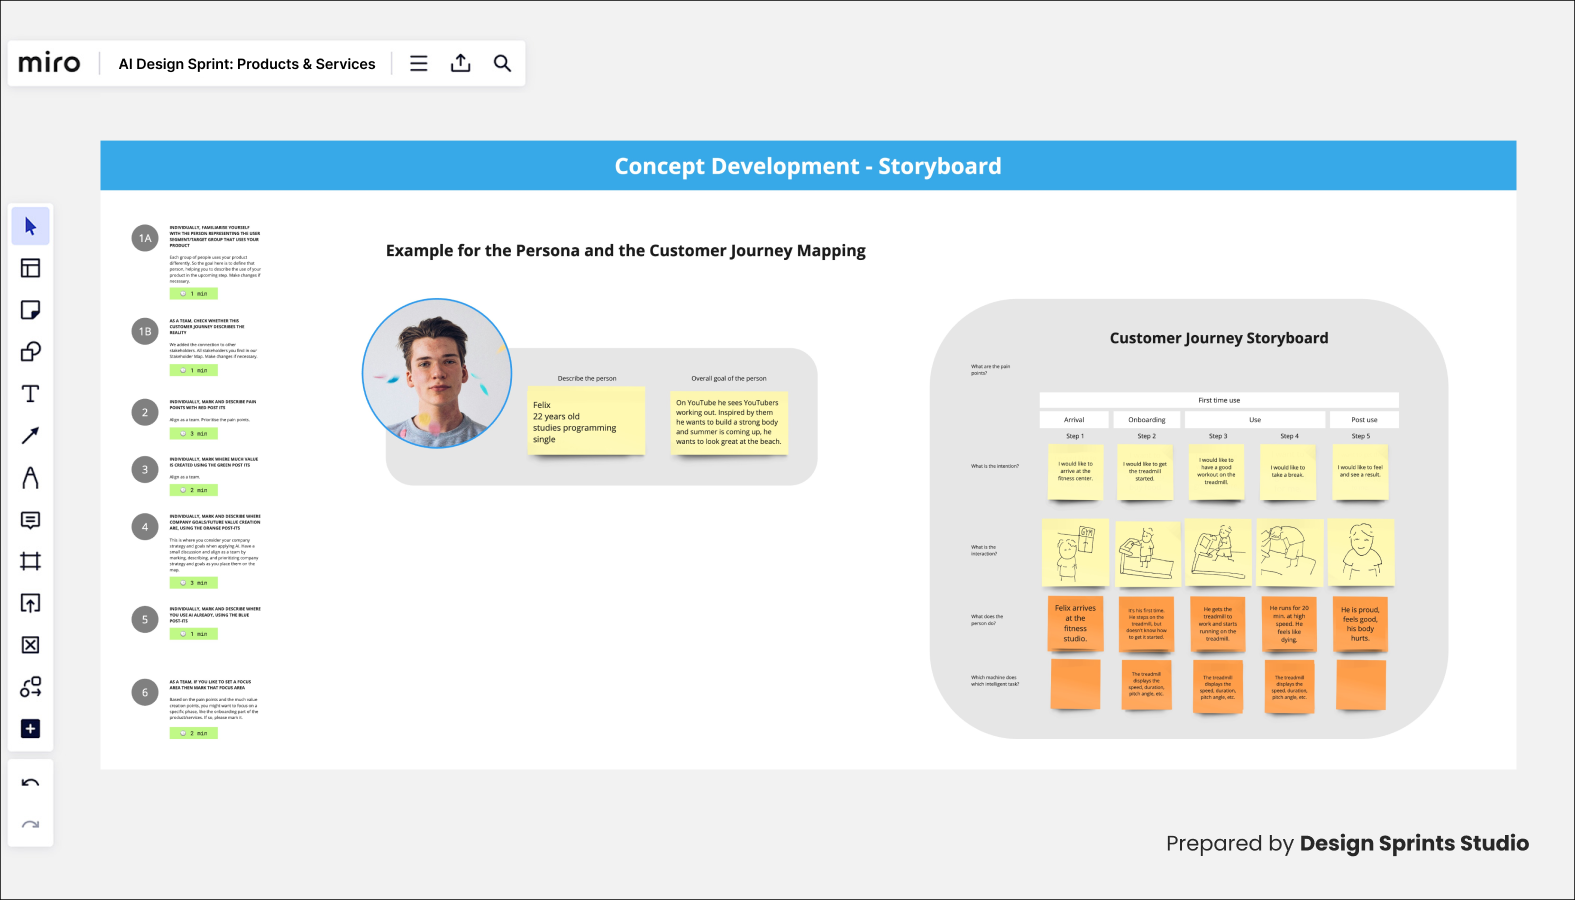Viewport: 1575px width, 900px height.
Task: Click the 3 min timer badge under step 4
Action: [194, 582]
